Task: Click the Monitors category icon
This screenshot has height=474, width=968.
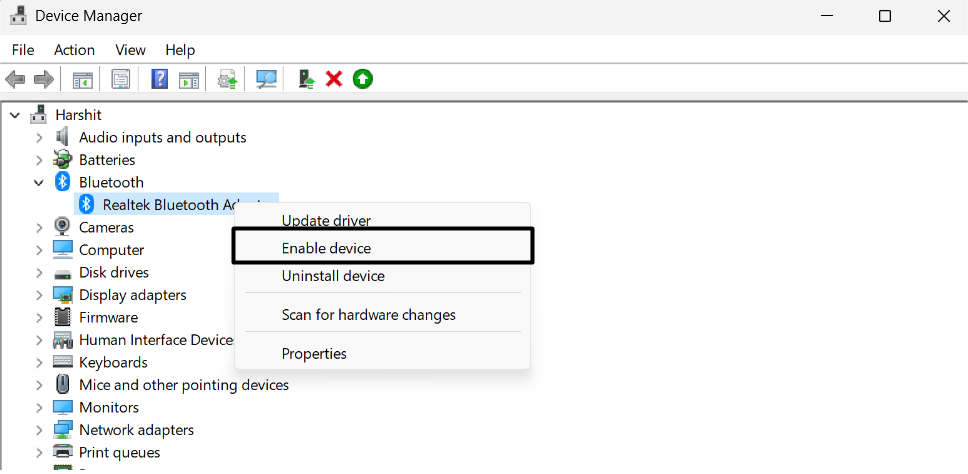Action: click(x=62, y=407)
